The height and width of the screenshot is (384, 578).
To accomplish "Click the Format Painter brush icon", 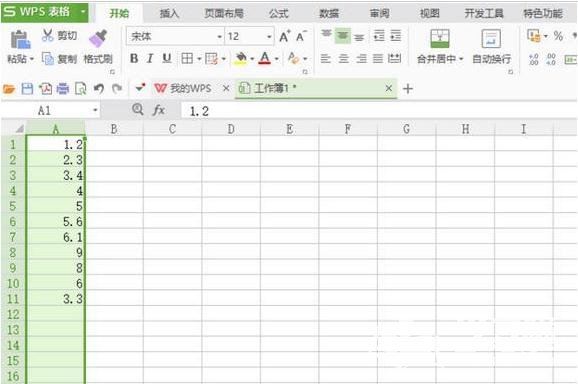I will pyautogui.click(x=98, y=38).
